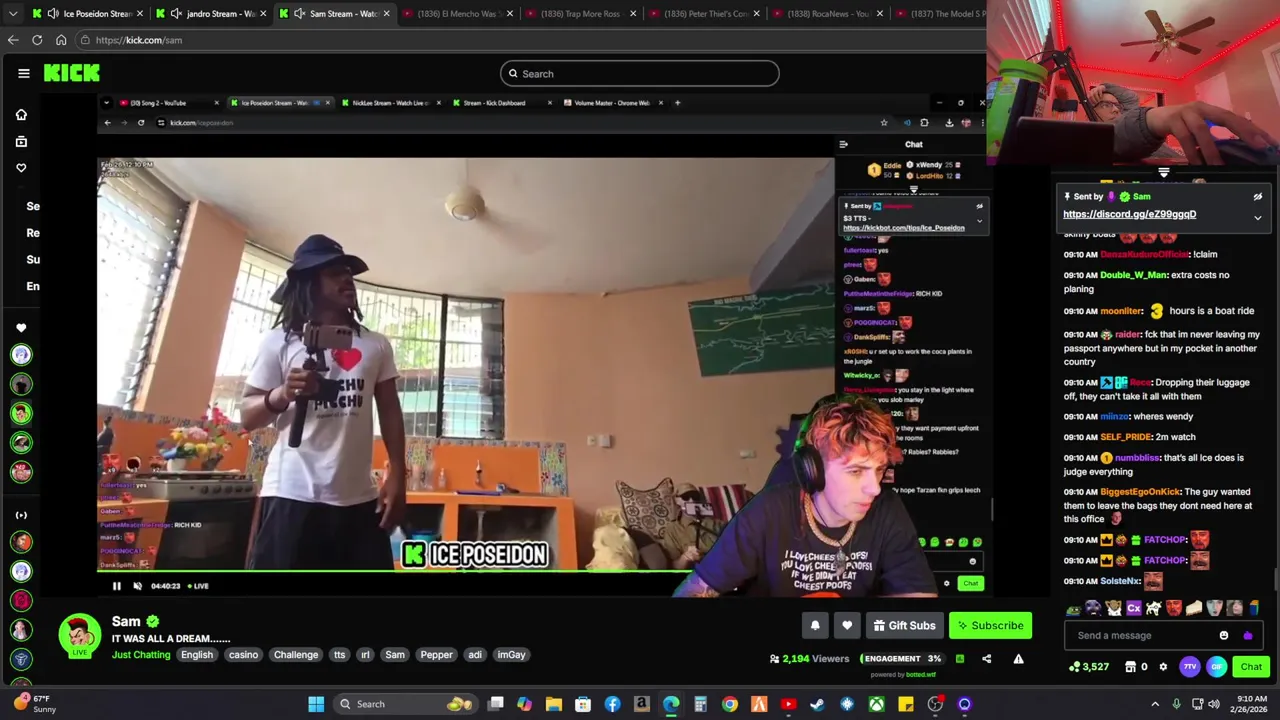
Task: Hide the pinned message by Sam
Action: pos(1258,197)
